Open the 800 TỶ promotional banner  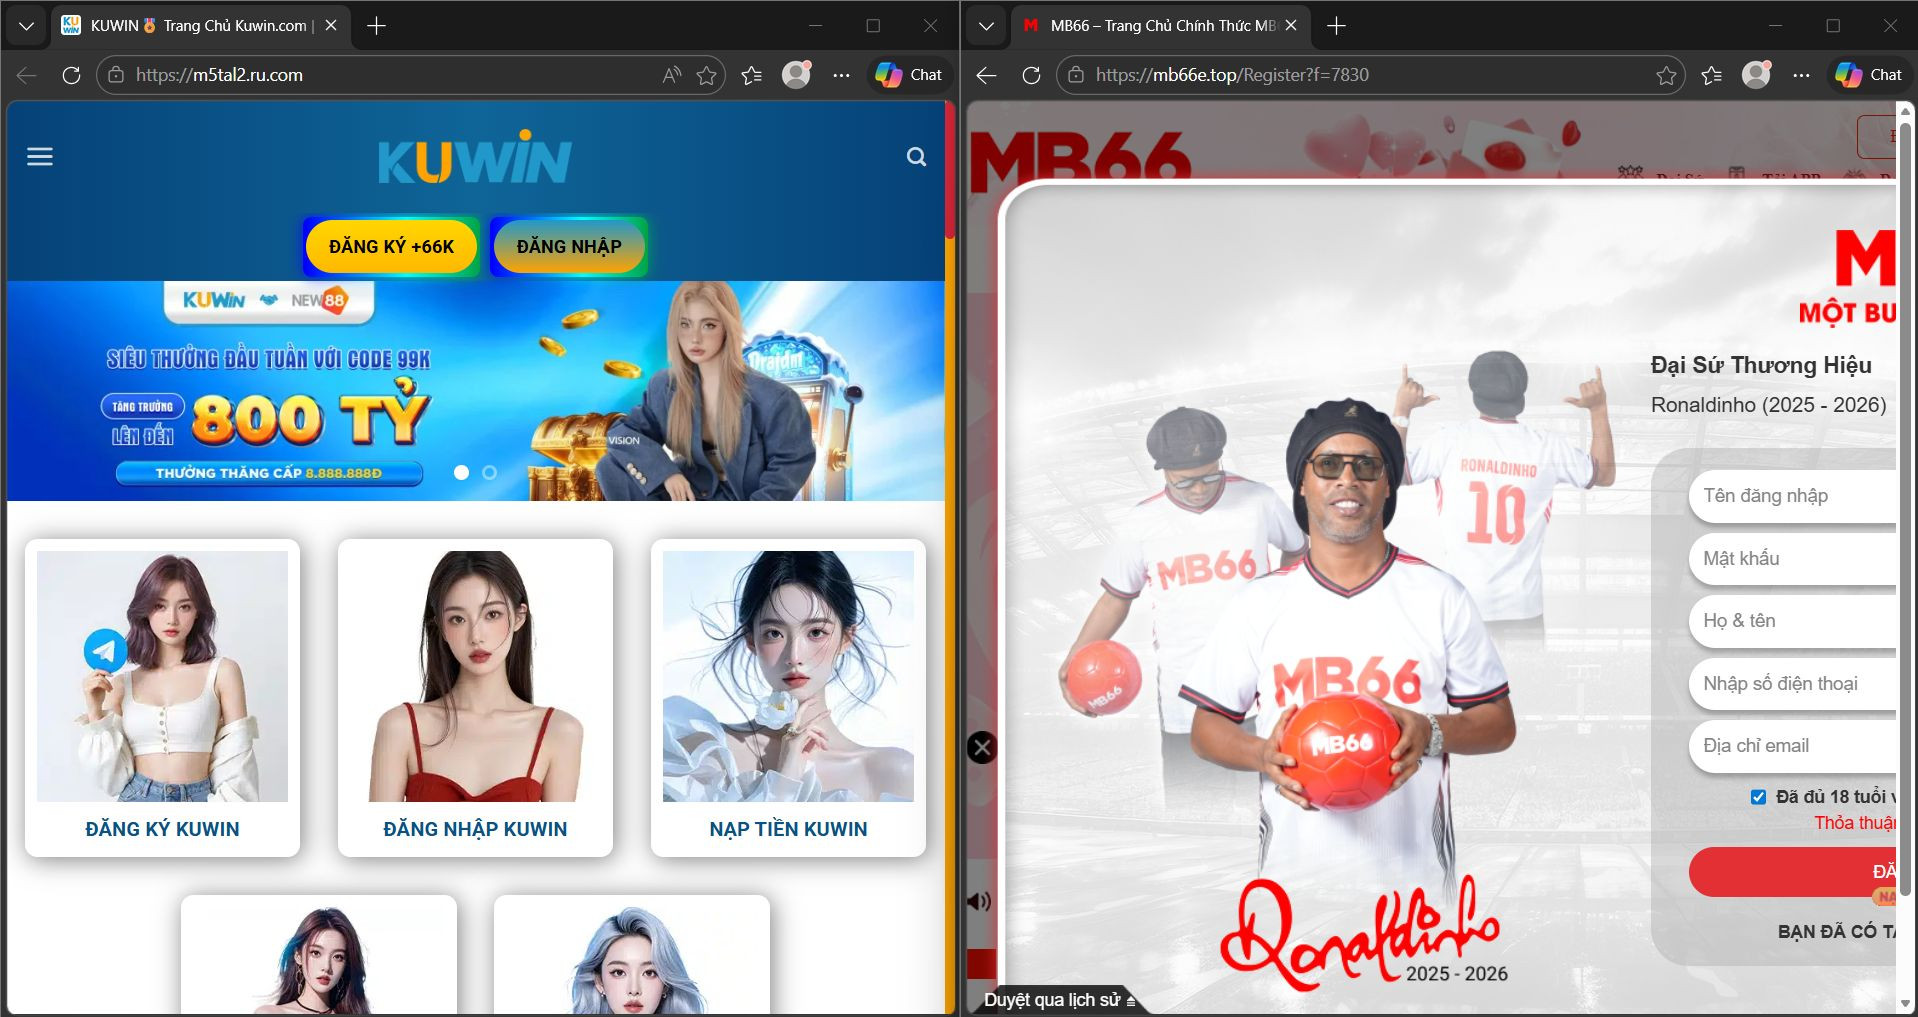click(476, 391)
